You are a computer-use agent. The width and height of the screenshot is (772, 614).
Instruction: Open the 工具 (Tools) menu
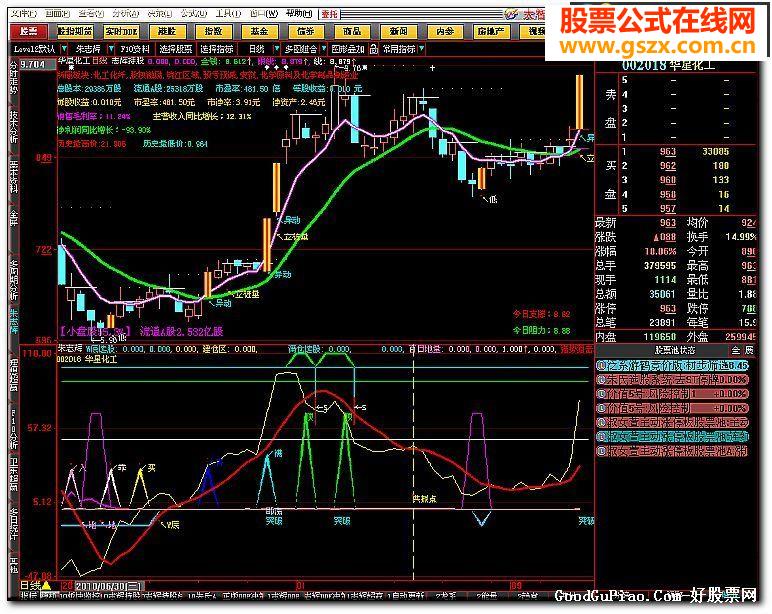pyautogui.click(x=228, y=13)
